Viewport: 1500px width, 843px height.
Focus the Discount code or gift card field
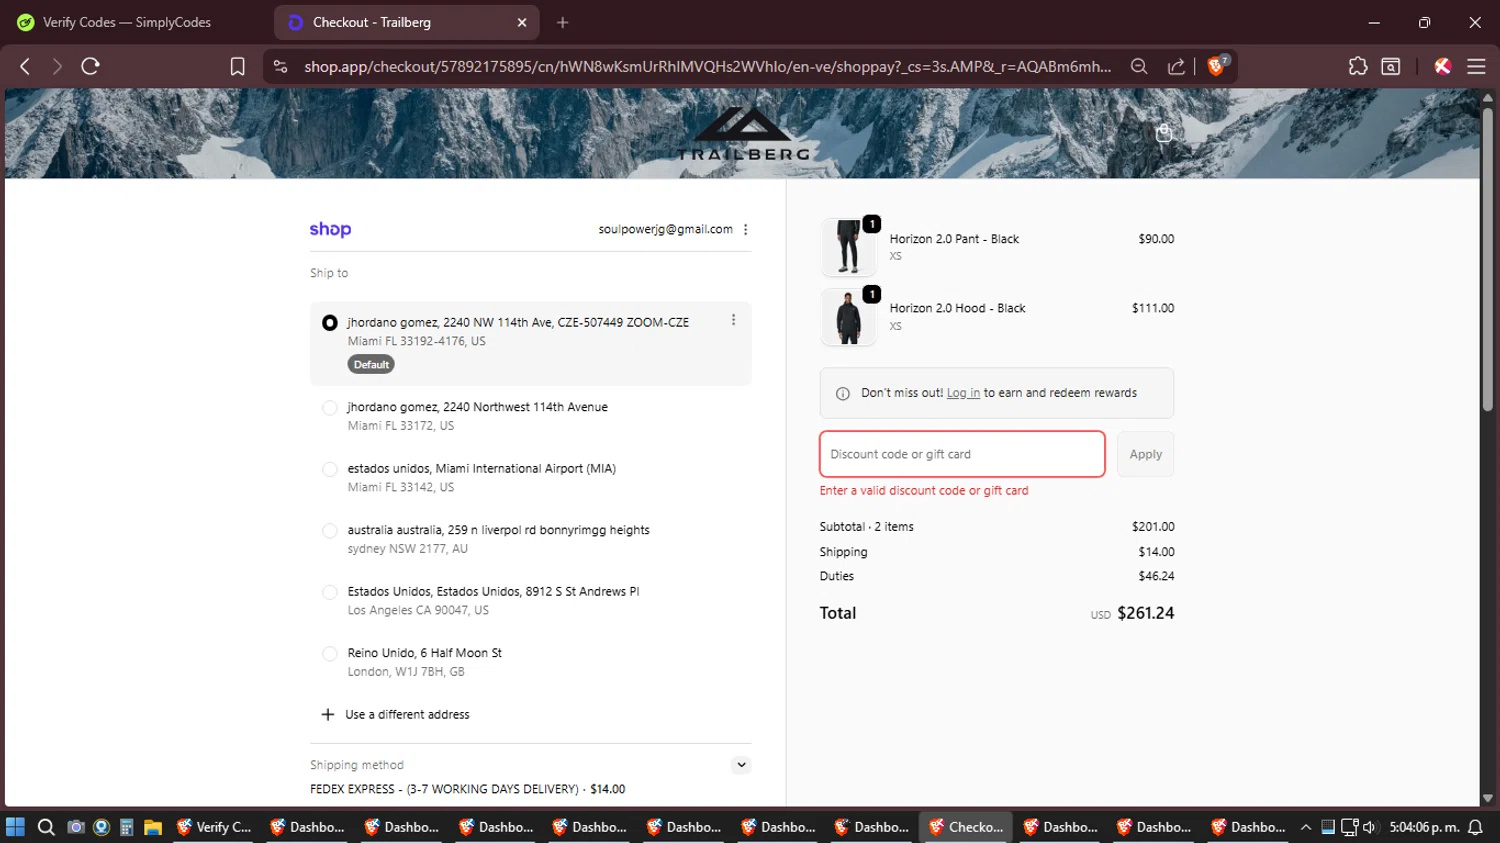[x=962, y=454]
